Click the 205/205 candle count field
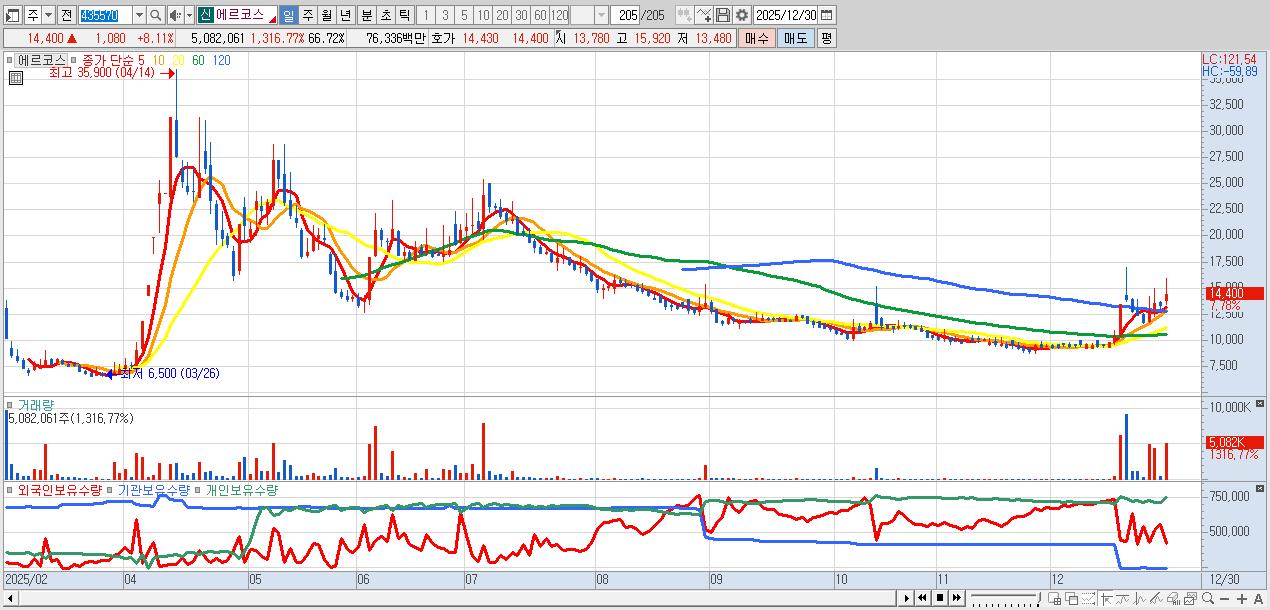Screen dimensions: 1270x610 [x=641, y=15]
